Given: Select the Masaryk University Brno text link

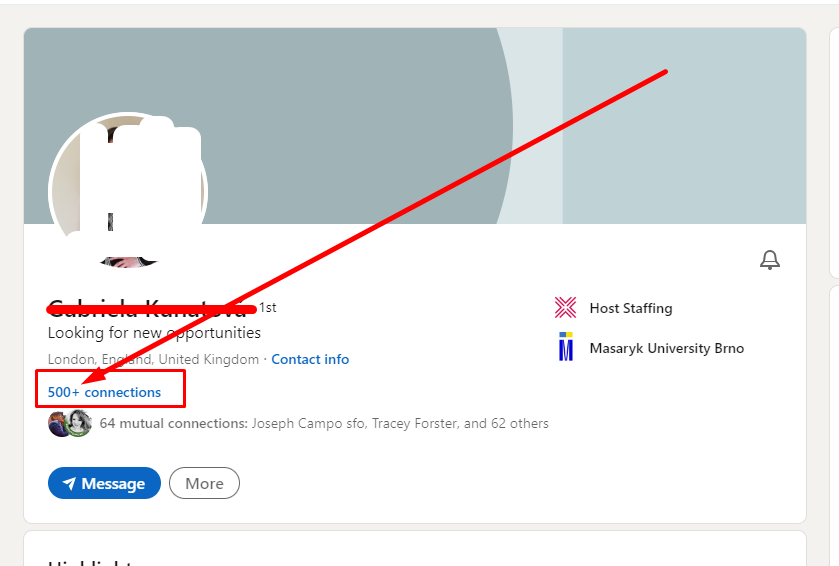Looking at the screenshot, I should coord(666,348).
